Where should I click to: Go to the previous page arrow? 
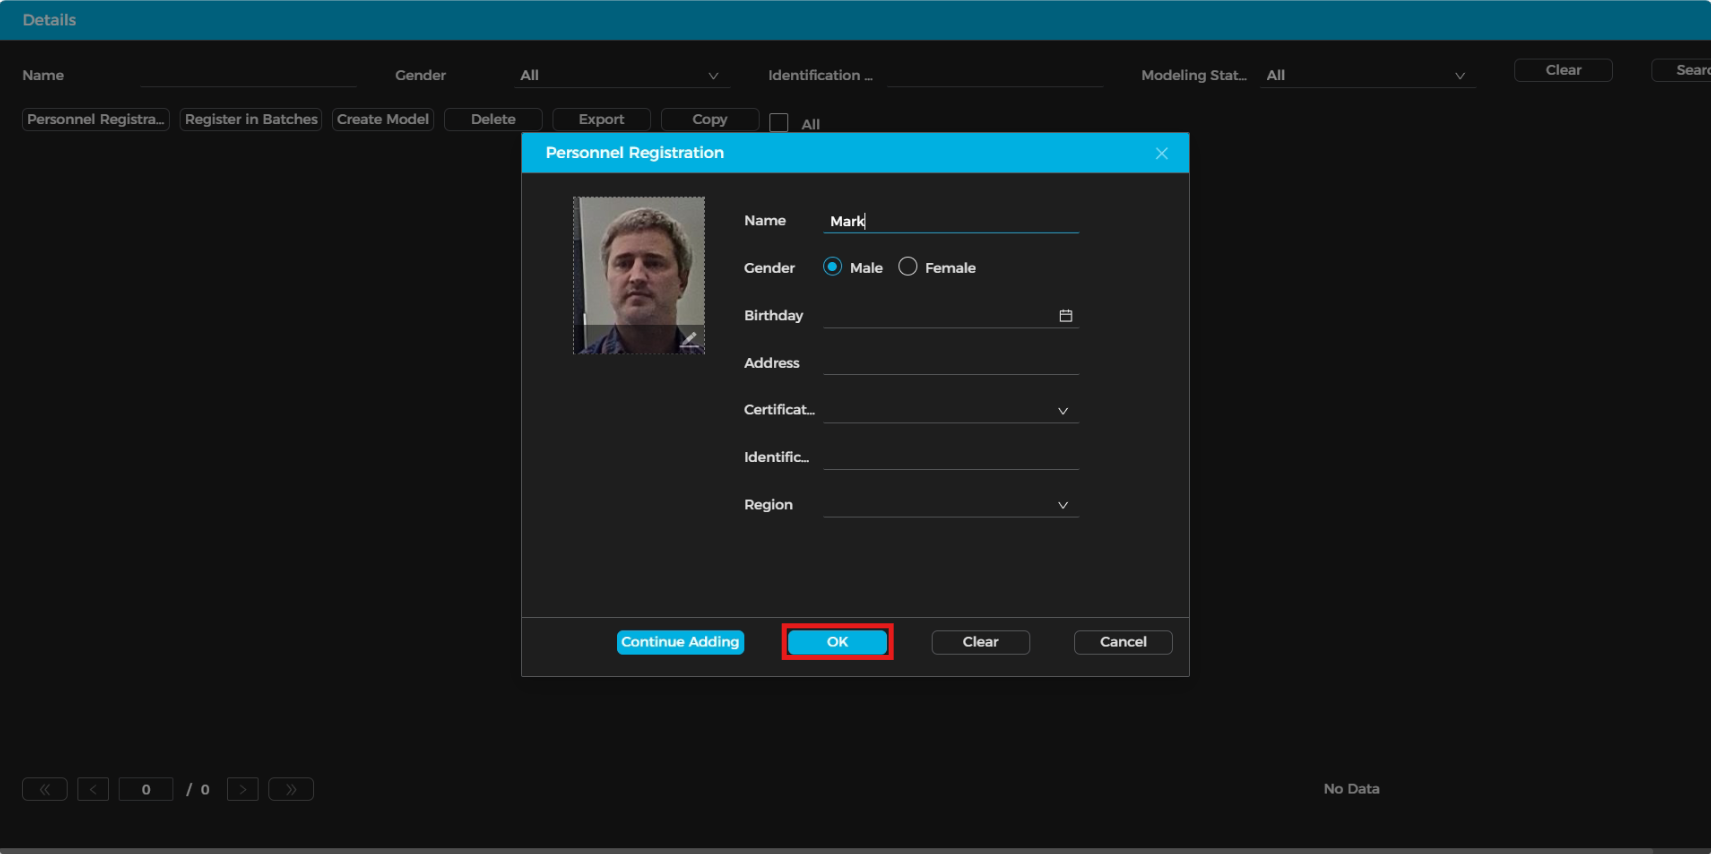pyautogui.click(x=93, y=789)
